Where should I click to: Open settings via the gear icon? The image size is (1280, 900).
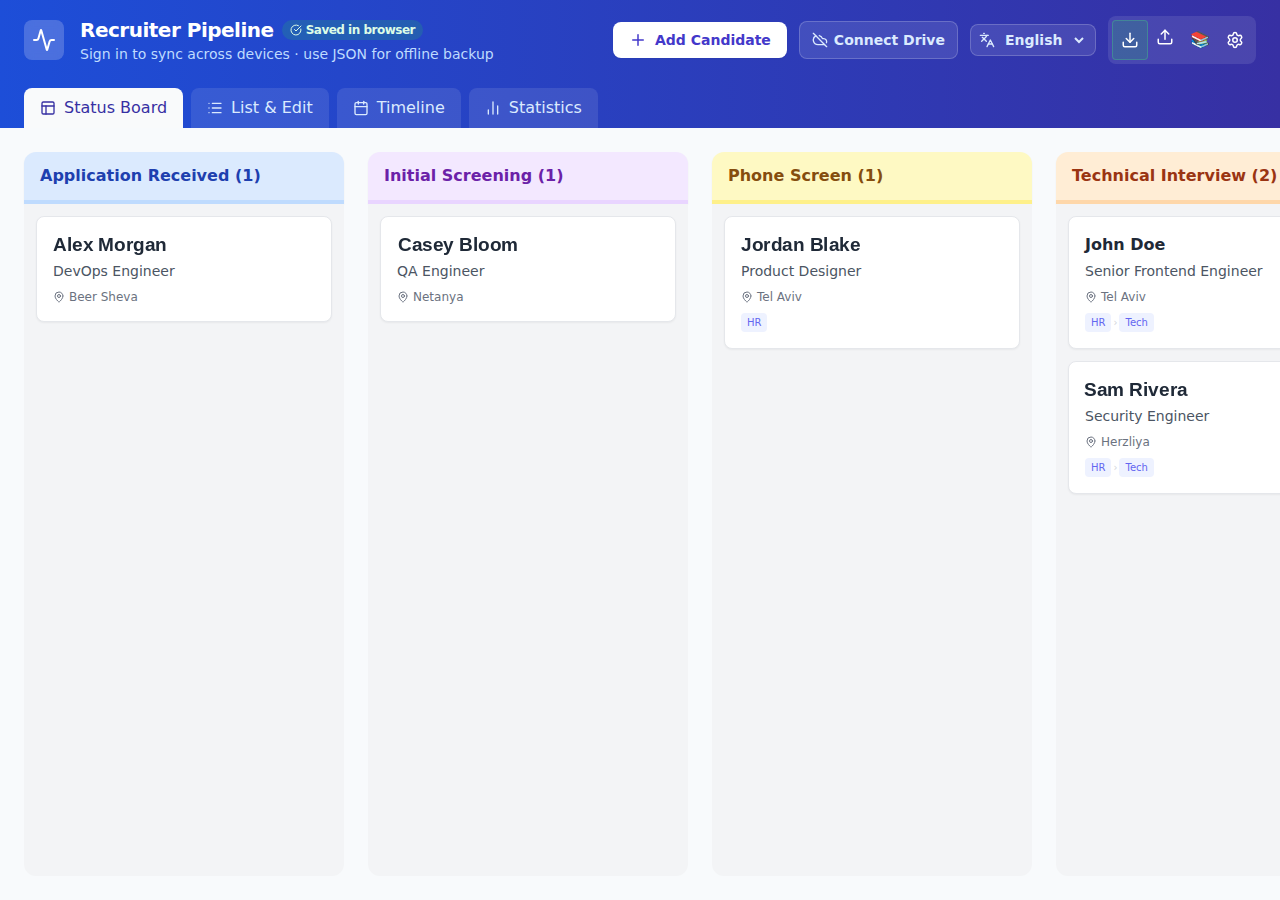tap(1235, 40)
